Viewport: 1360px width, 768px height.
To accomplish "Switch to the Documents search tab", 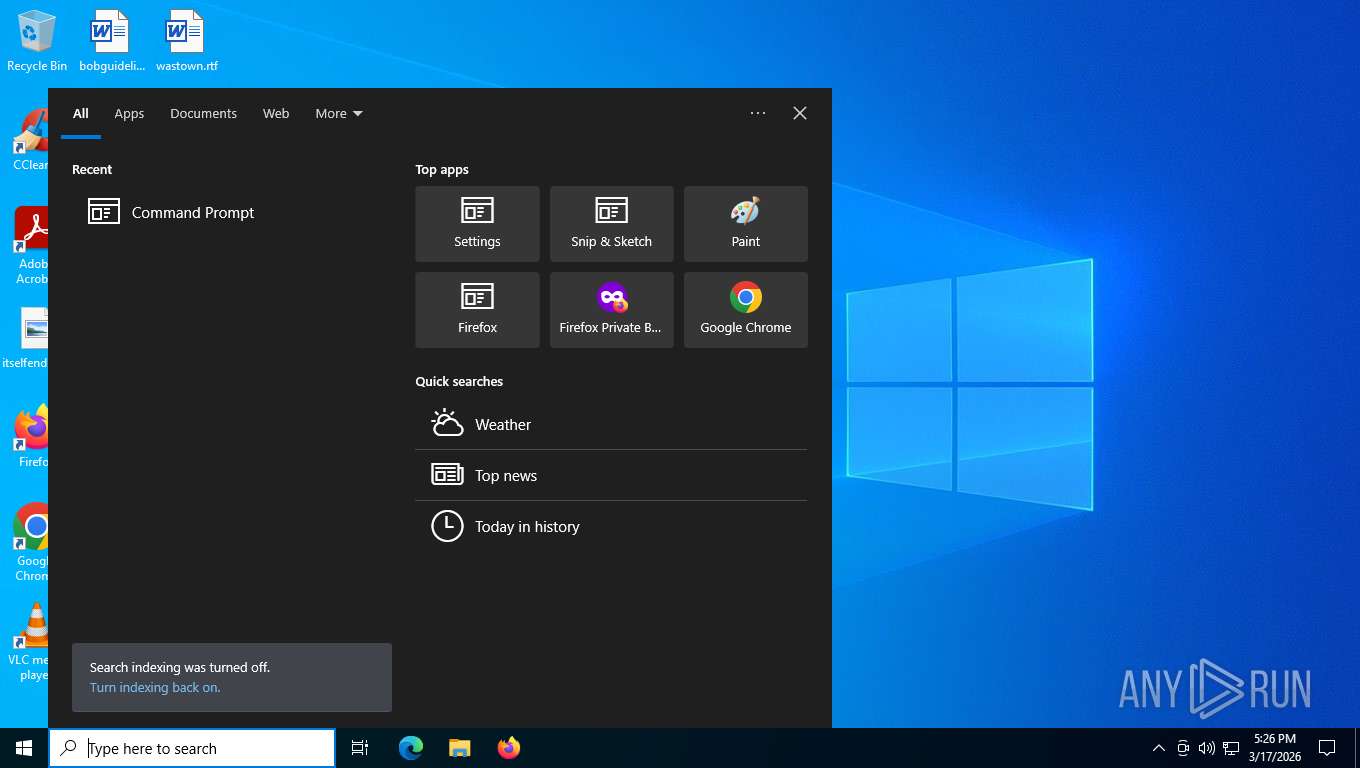I will click(203, 113).
